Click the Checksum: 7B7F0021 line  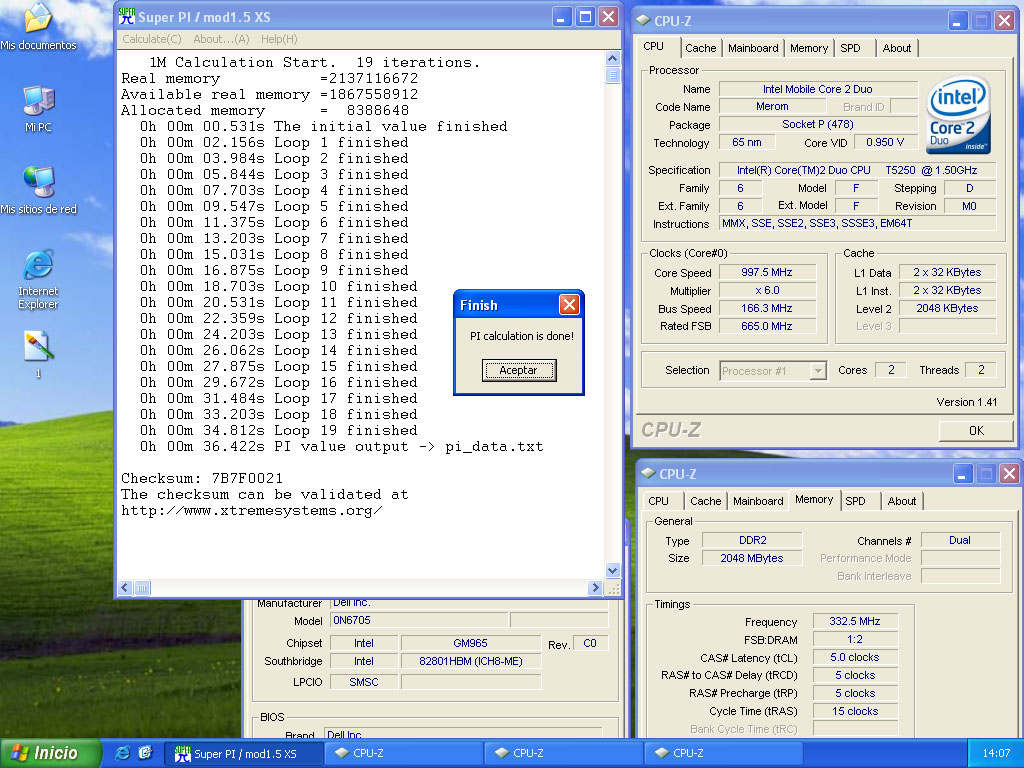(x=202, y=478)
